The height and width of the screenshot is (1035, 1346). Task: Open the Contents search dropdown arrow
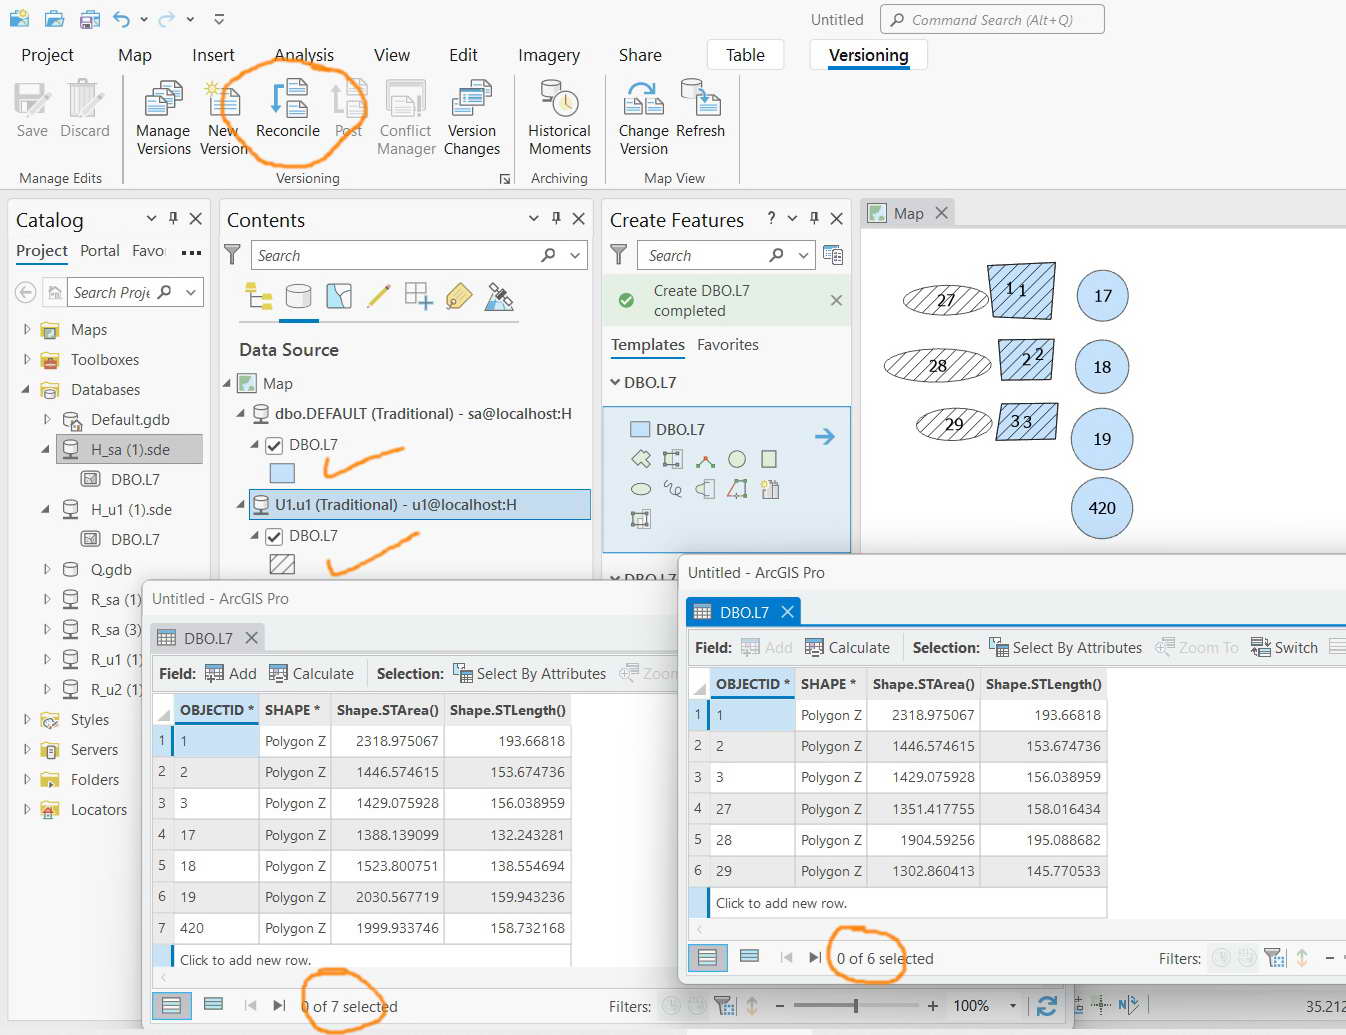575,255
